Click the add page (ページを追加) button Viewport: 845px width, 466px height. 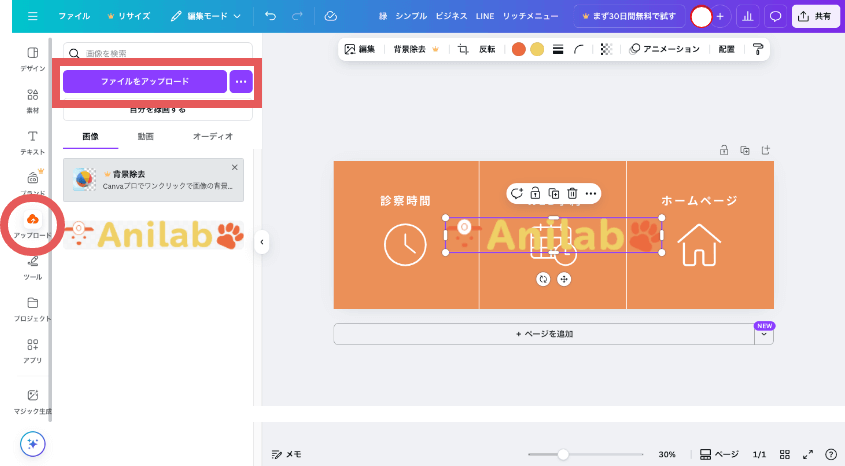(x=543, y=334)
